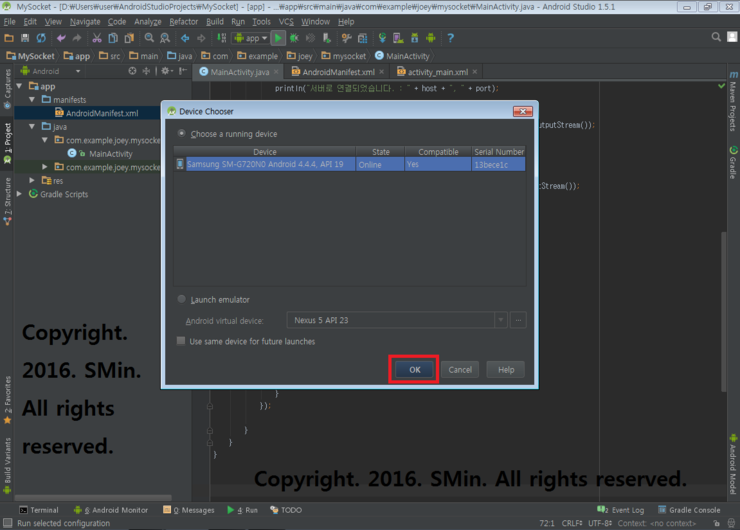The image size is (740, 530).
Task: Select AndroidManifest.xml in the project tree
Action: (x=102, y=113)
